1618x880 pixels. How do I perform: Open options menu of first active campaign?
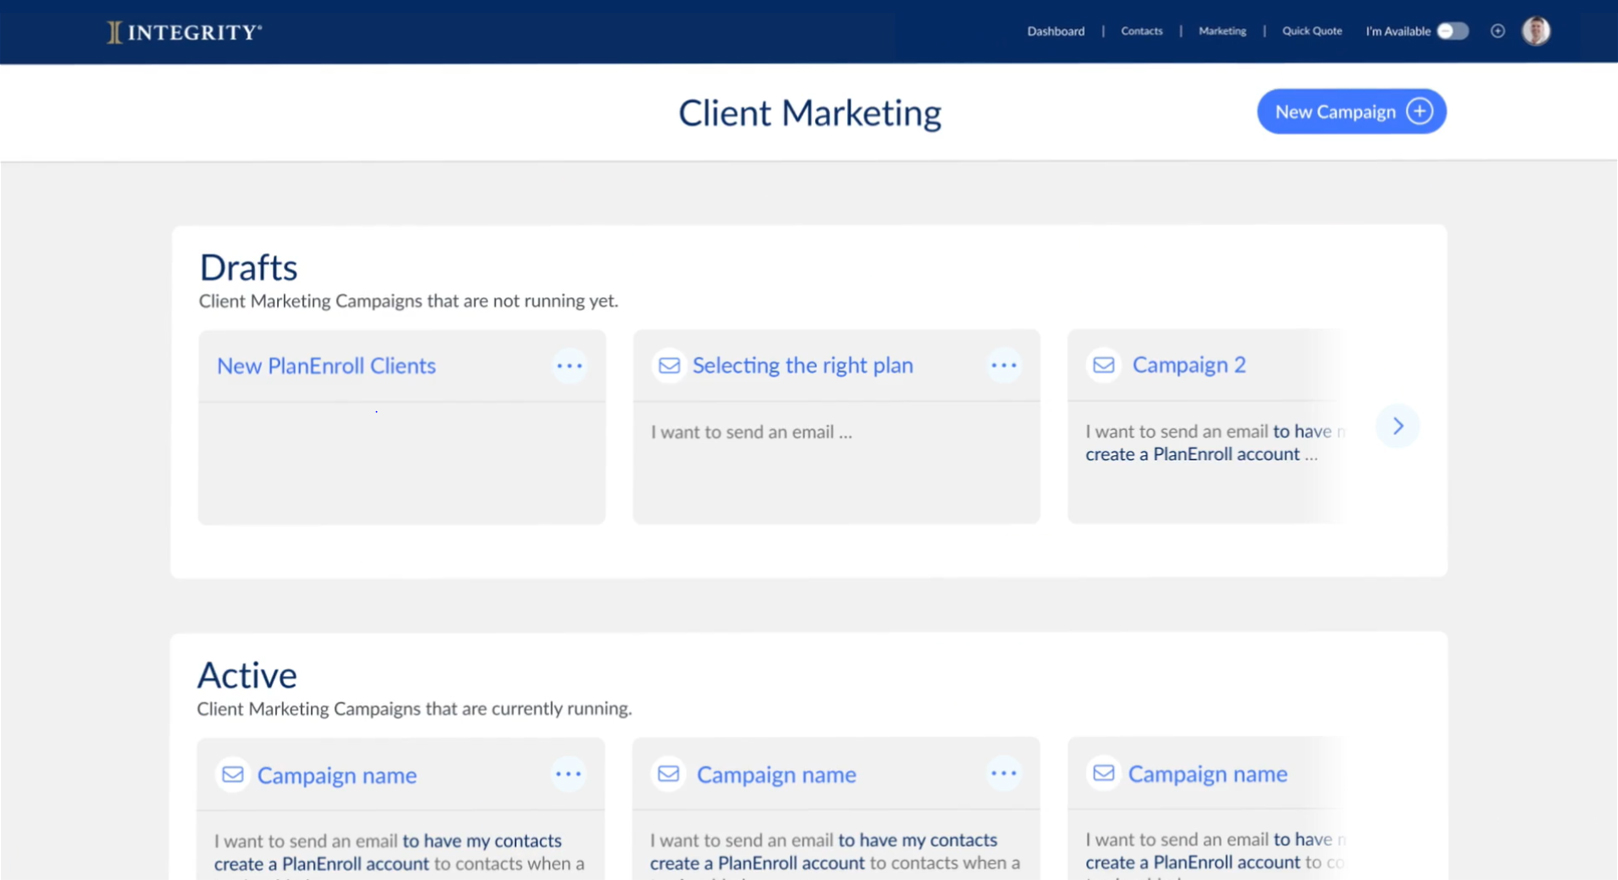click(x=568, y=774)
